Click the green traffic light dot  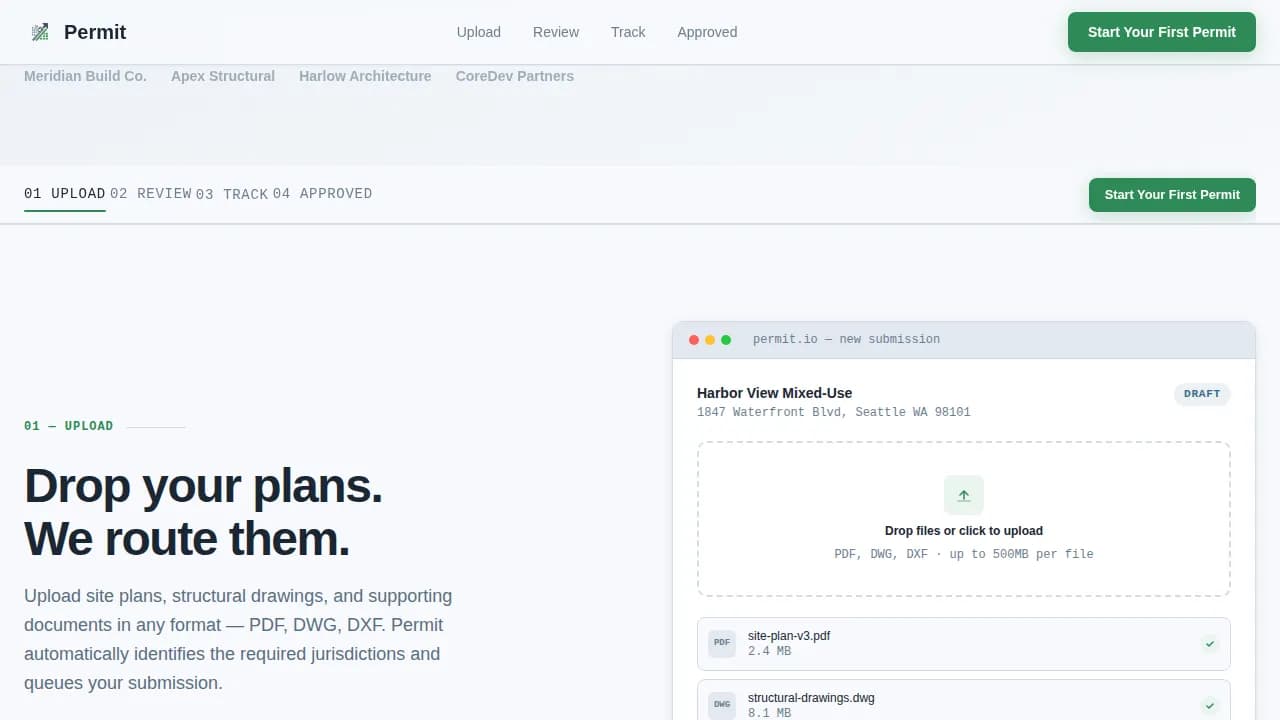(726, 339)
